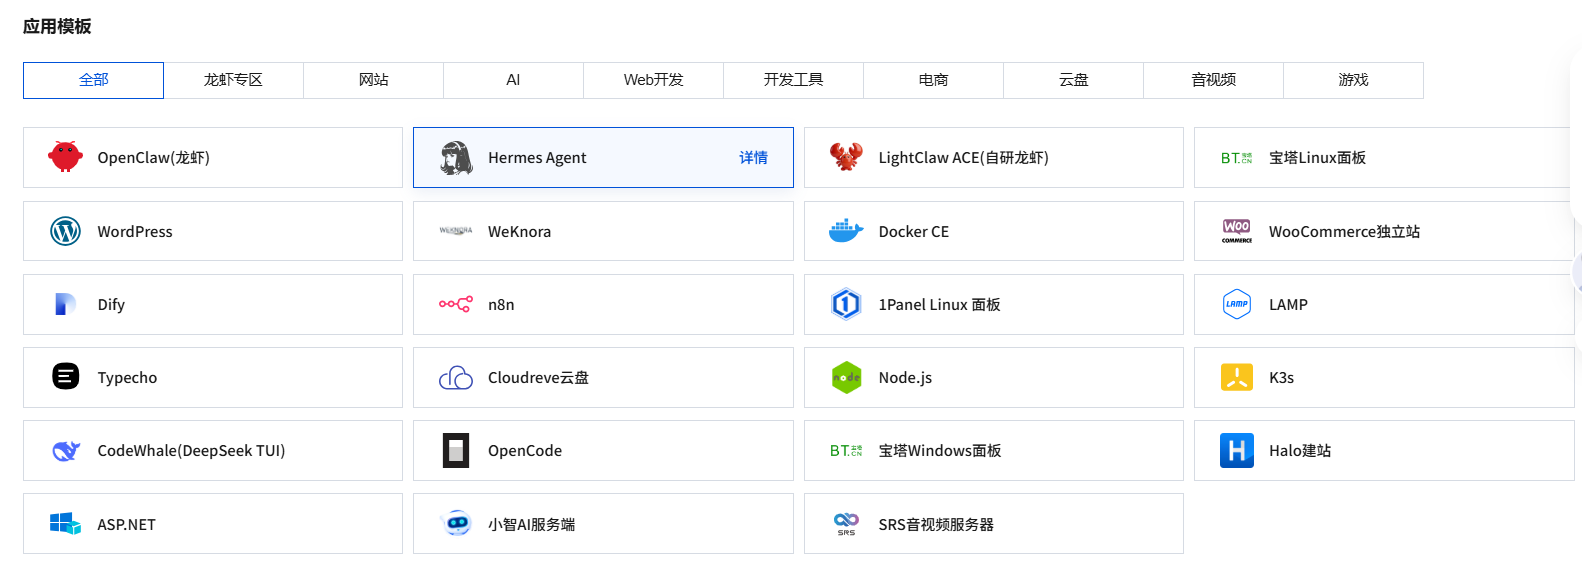
Task: Switch to the 云盘 tab
Action: (1073, 80)
